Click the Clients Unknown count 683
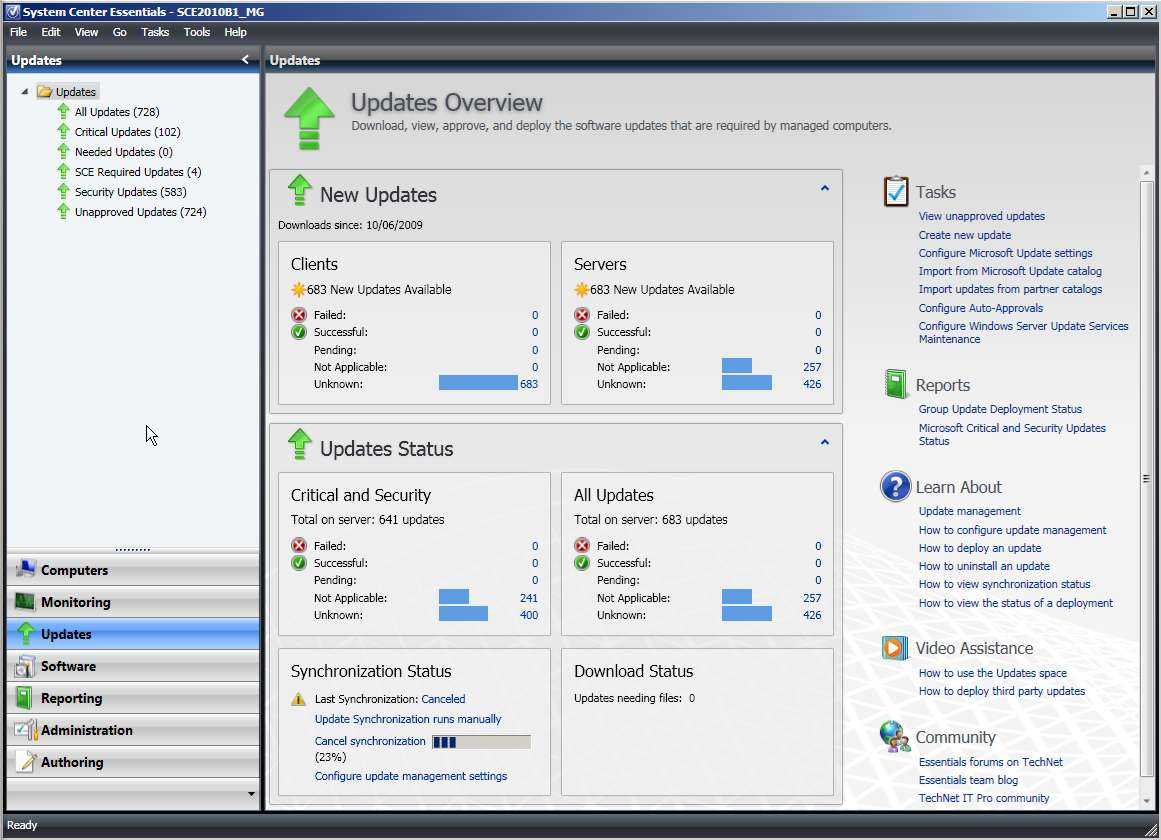 529,384
